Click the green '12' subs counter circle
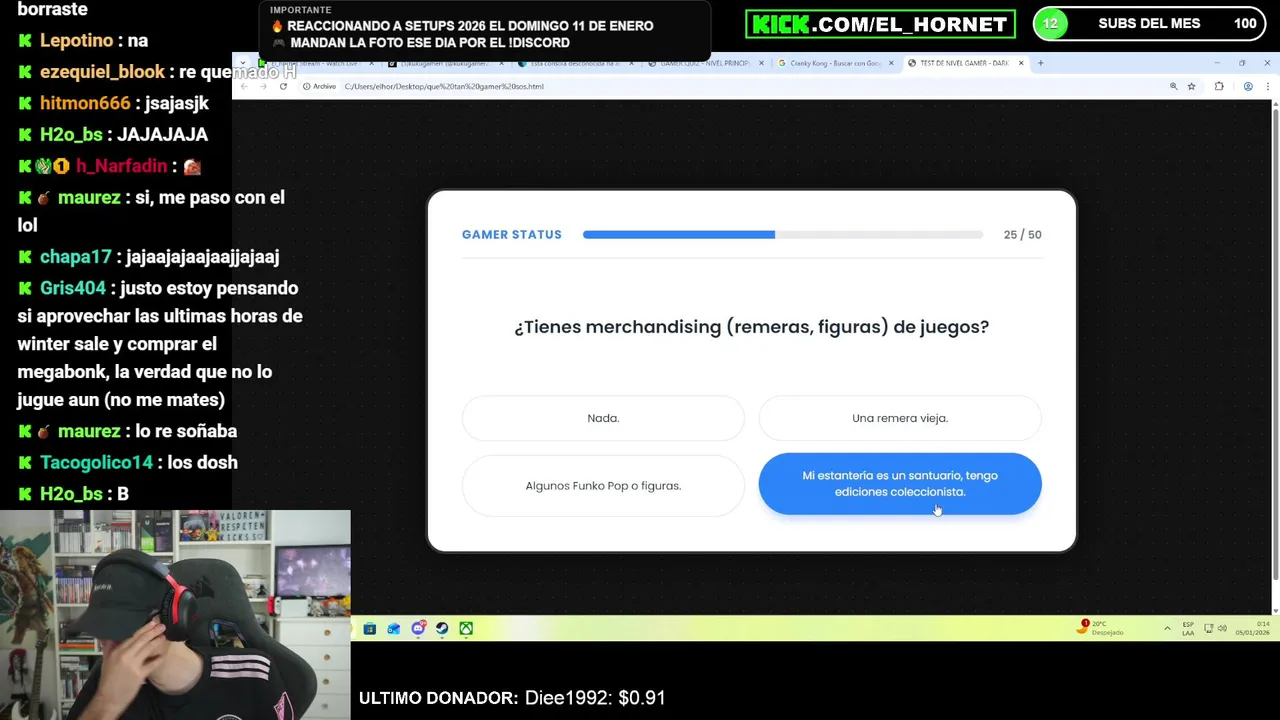1280x720 pixels. coord(1050,24)
